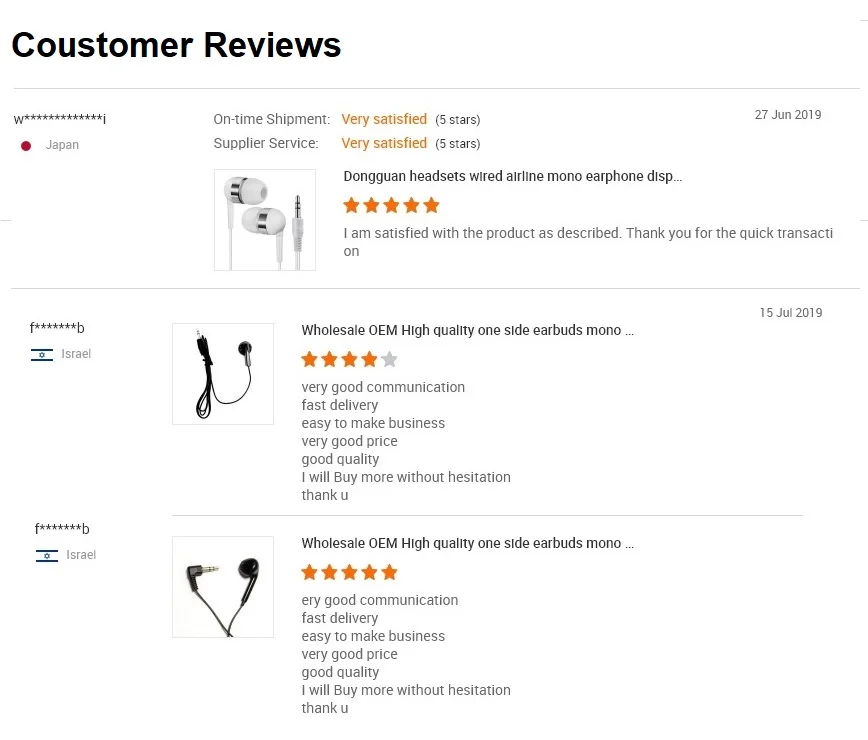Open the bottom black earphone product picture
Screen dimensions: 868x740
coord(222,586)
